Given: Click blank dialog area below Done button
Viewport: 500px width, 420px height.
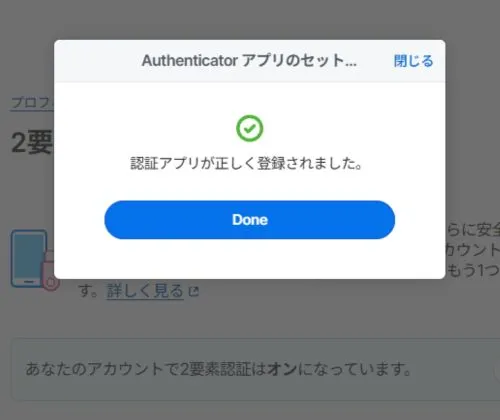Looking at the screenshot, I should pos(250,259).
